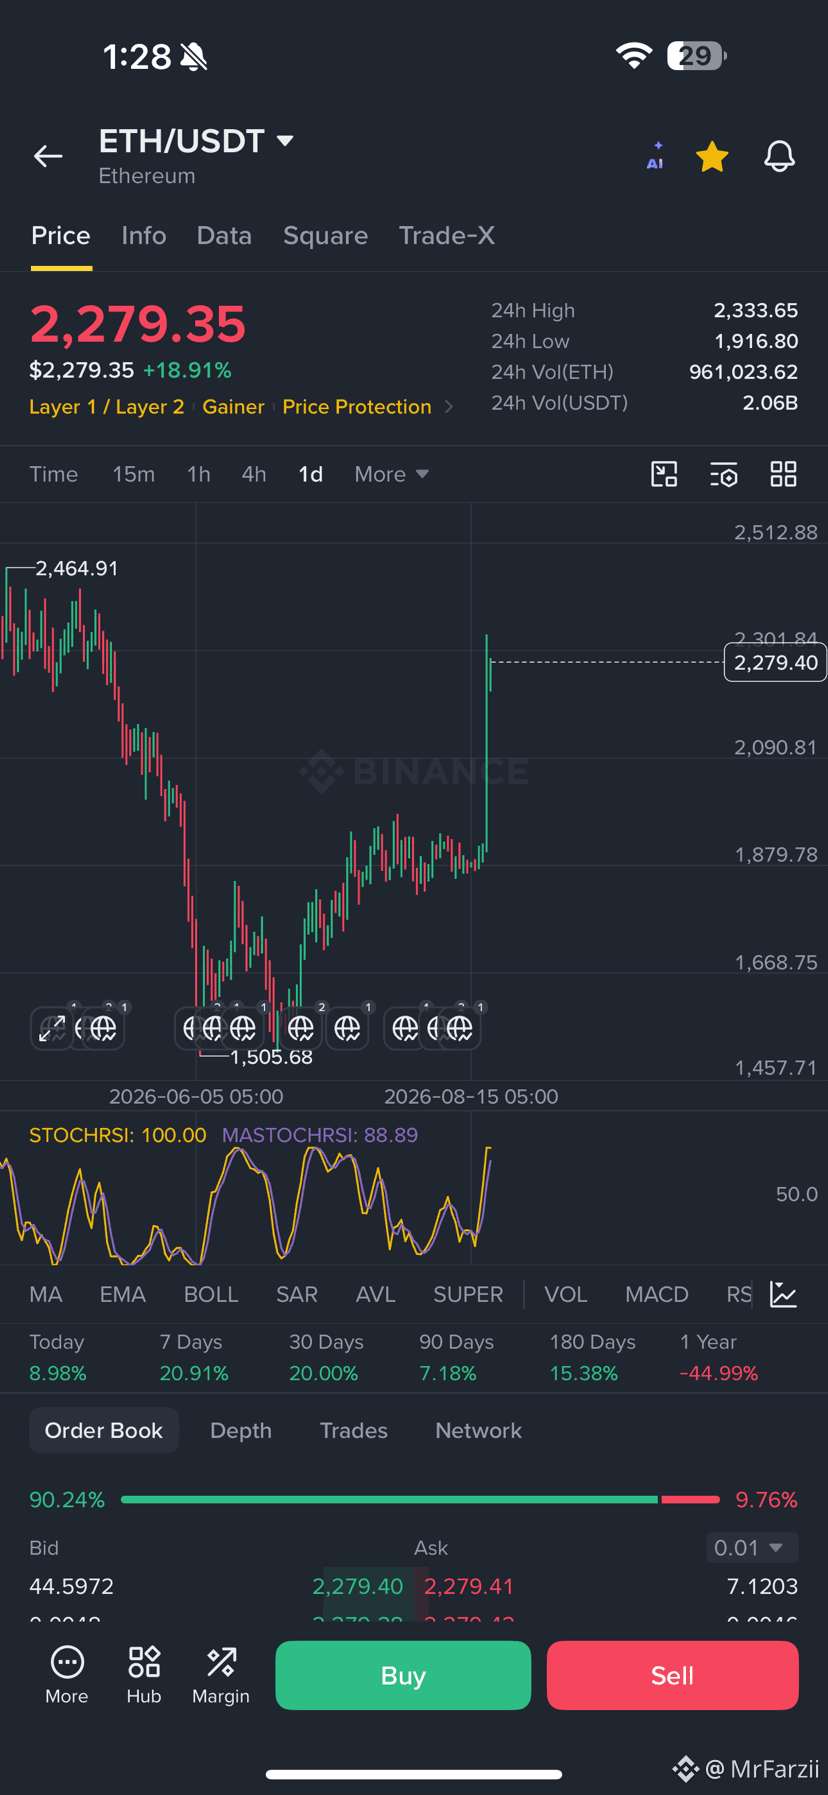Open the Price Protection tag
This screenshot has width=828, height=1795.
point(357,407)
